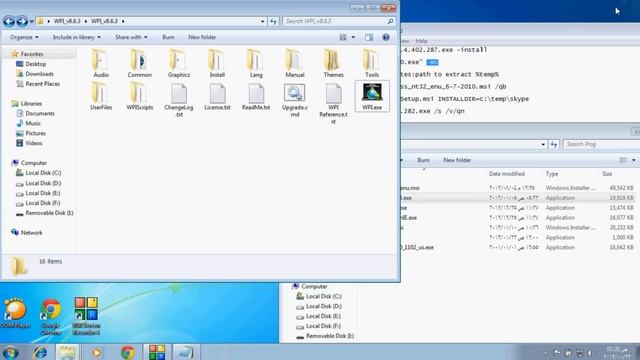Expand the views options arrow
The height and width of the screenshot is (360, 640).
click(353, 37)
